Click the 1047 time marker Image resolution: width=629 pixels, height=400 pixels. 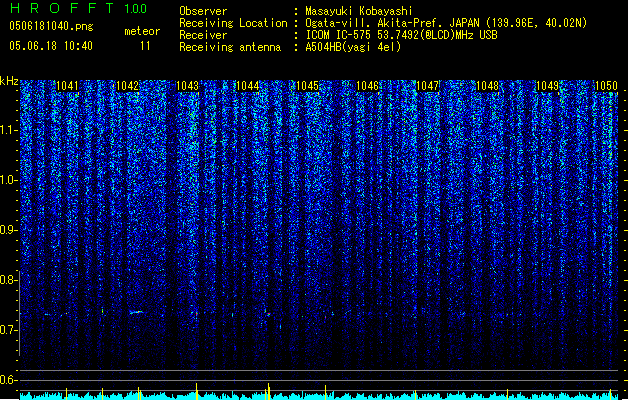click(x=428, y=86)
